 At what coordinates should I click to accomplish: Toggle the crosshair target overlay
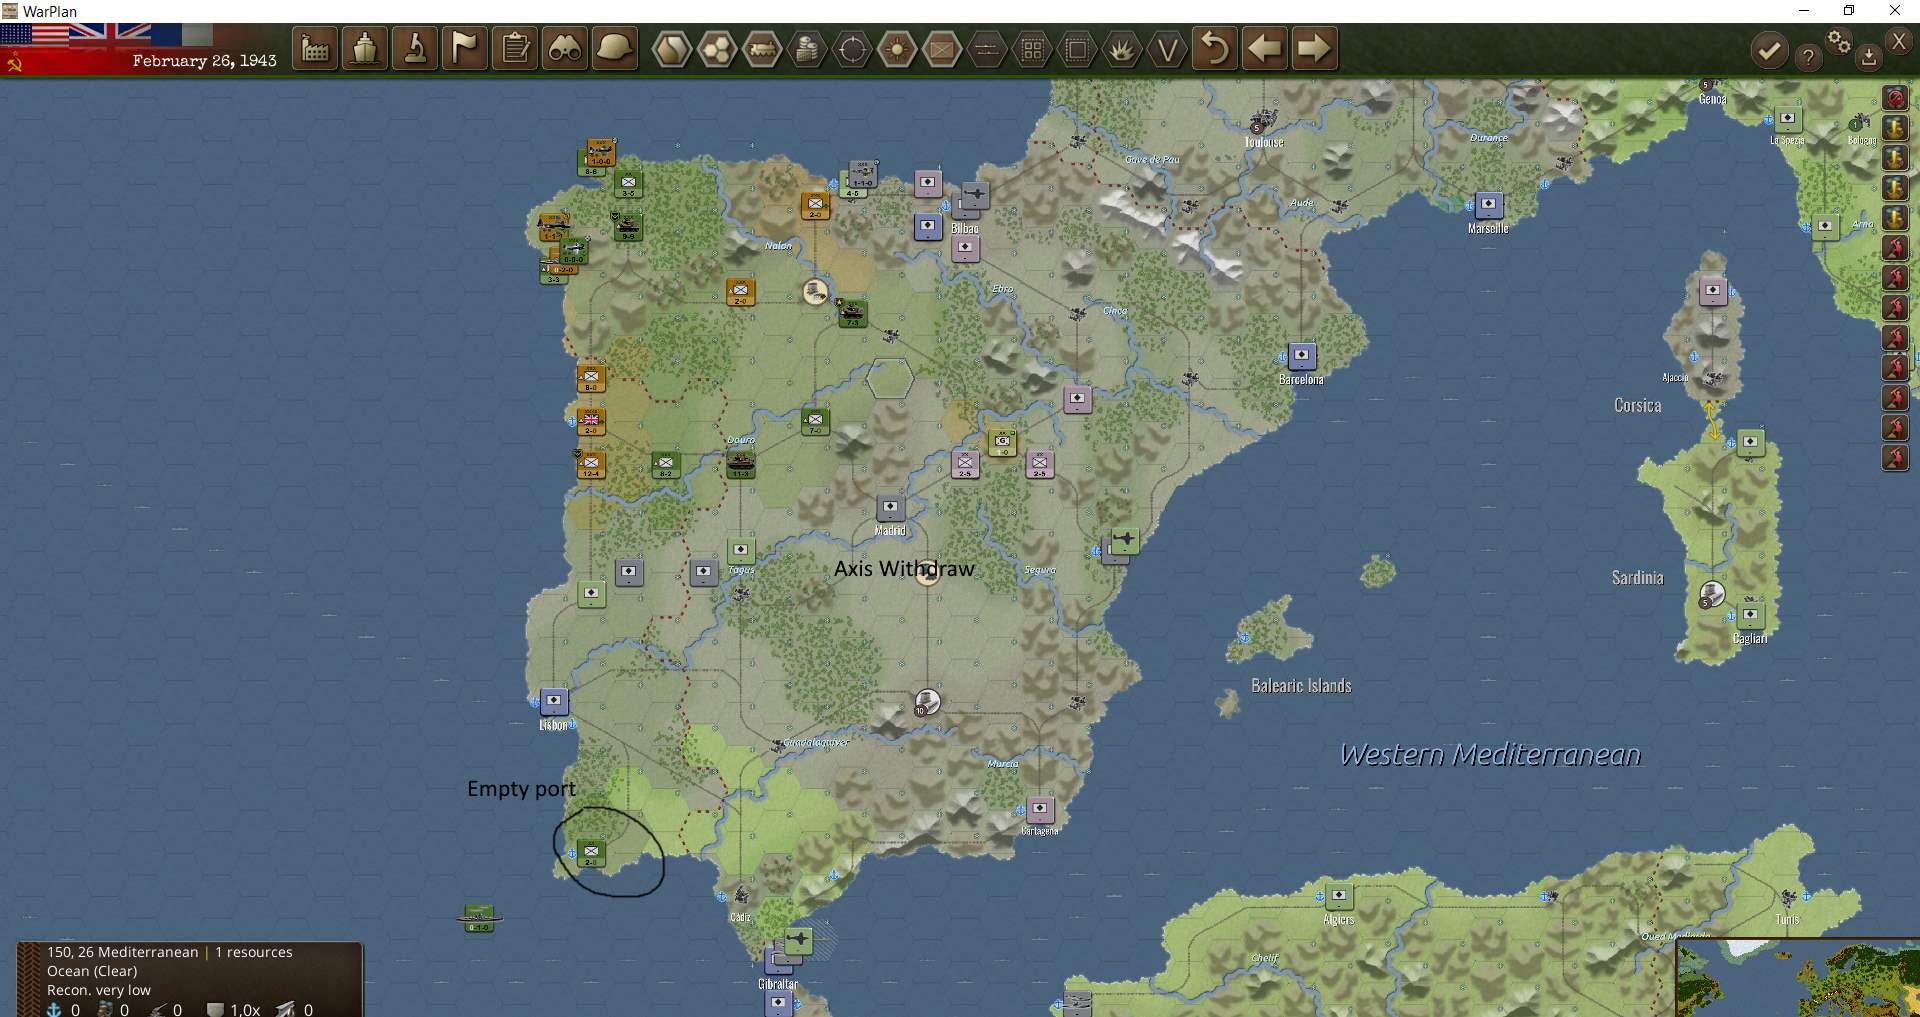pyautogui.click(x=852, y=49)
